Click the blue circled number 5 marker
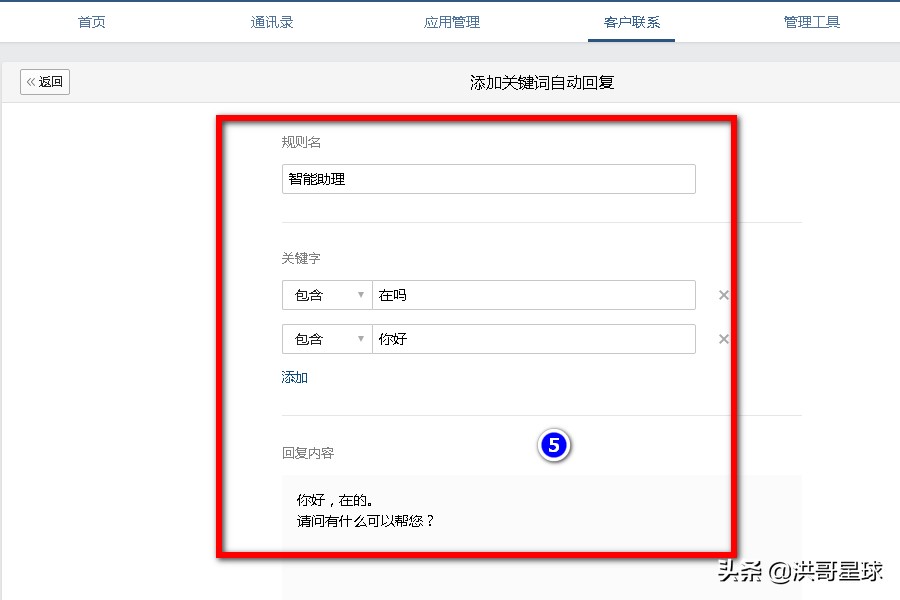The height and width of the screenshot is (600, 900). (x=556, y=447)
